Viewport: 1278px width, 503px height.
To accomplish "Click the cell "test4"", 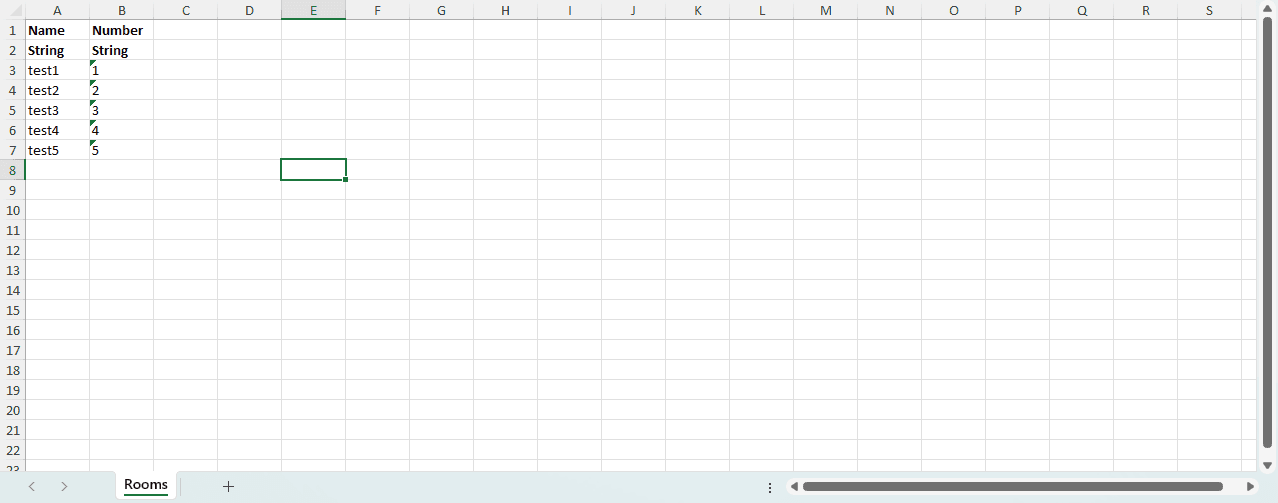I will [57, 130].
